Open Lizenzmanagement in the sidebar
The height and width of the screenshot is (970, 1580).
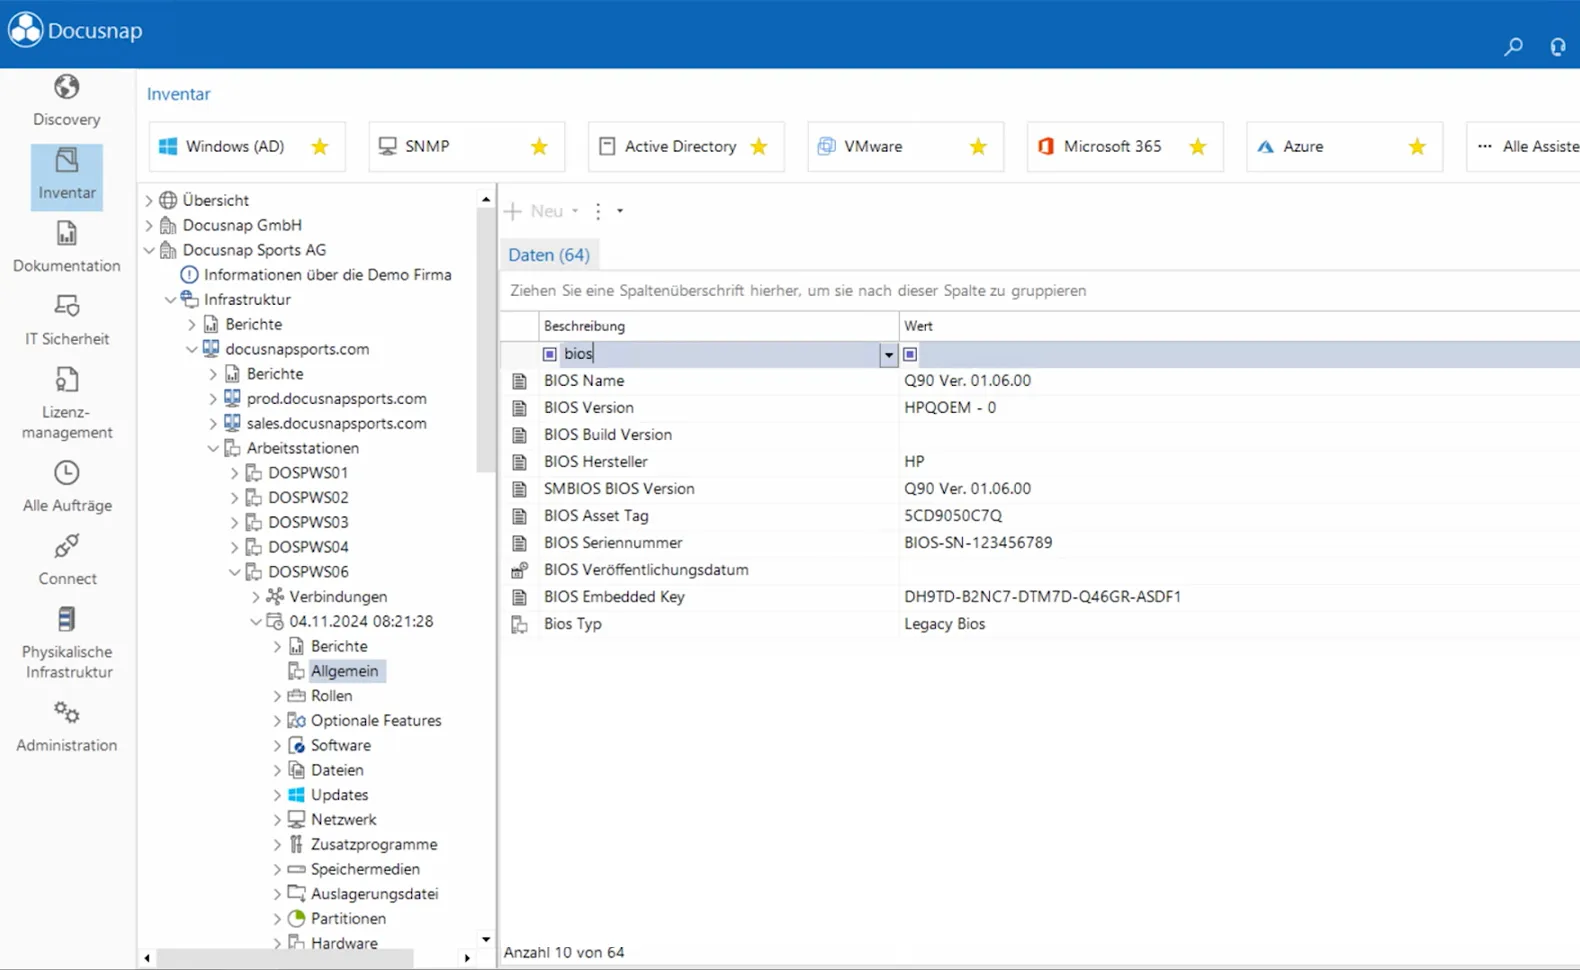[x=66, y=403]
